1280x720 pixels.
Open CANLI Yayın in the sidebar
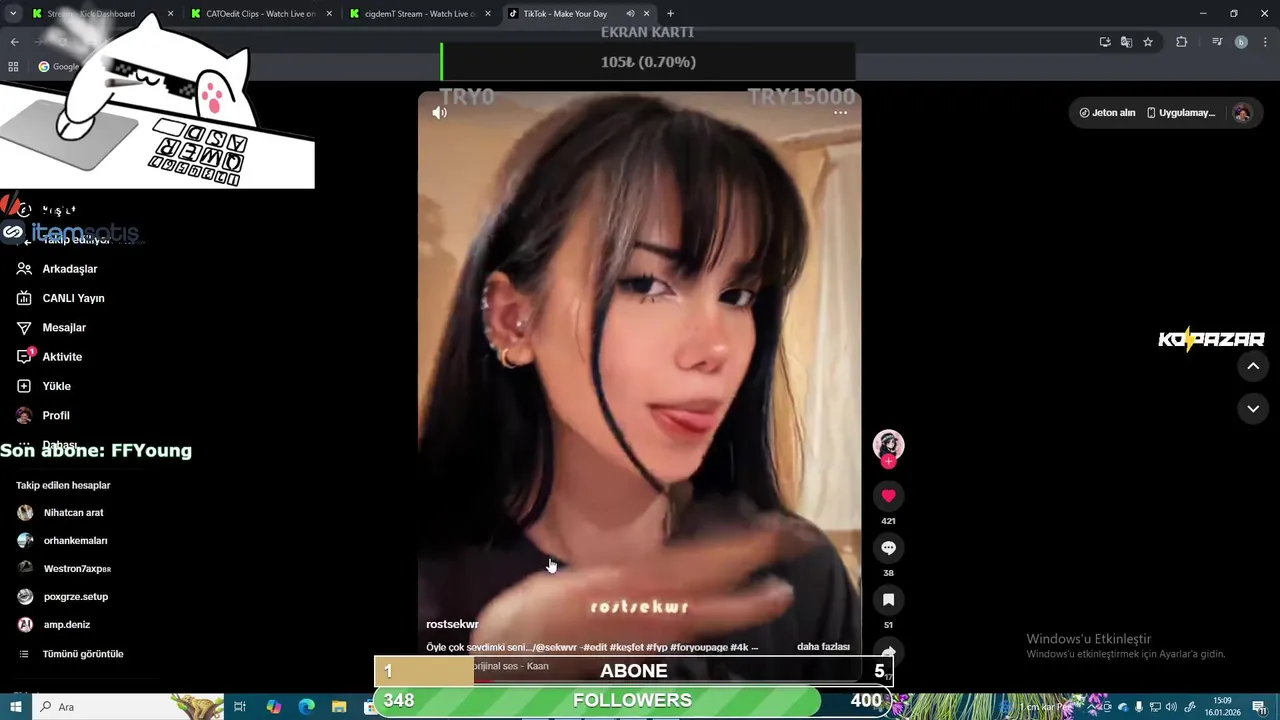coord(60,298)
